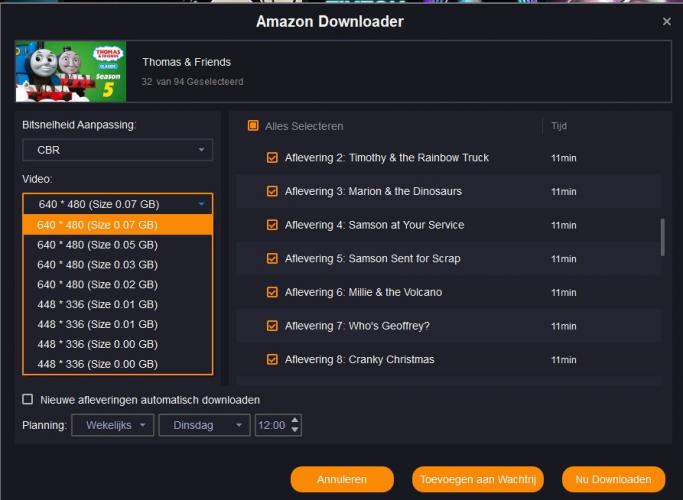Click the Nu Downloaden button

(613, 479)
